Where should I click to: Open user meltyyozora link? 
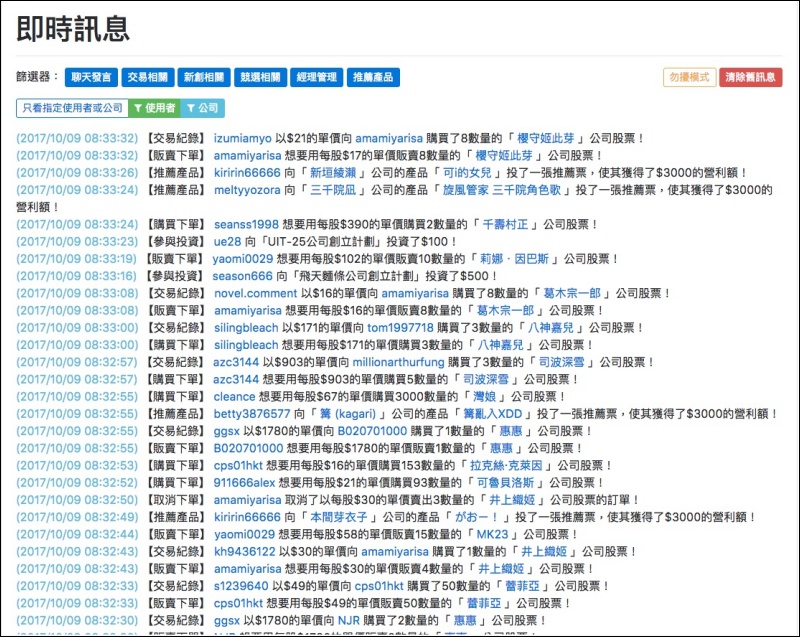pyautogui.click(x=247, y=190)
